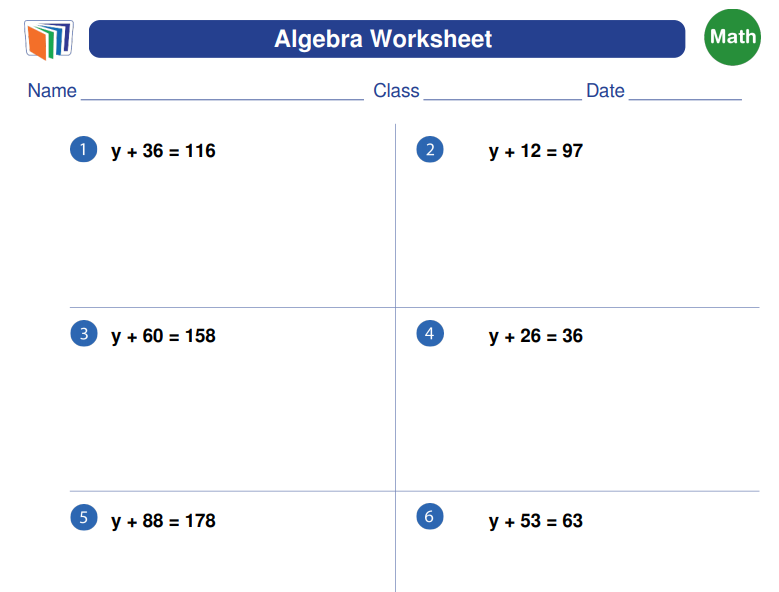The height and width of the screenshot is (592, 779).
Task: Click equation y + 12 = 97
Action: coord(536,151)
